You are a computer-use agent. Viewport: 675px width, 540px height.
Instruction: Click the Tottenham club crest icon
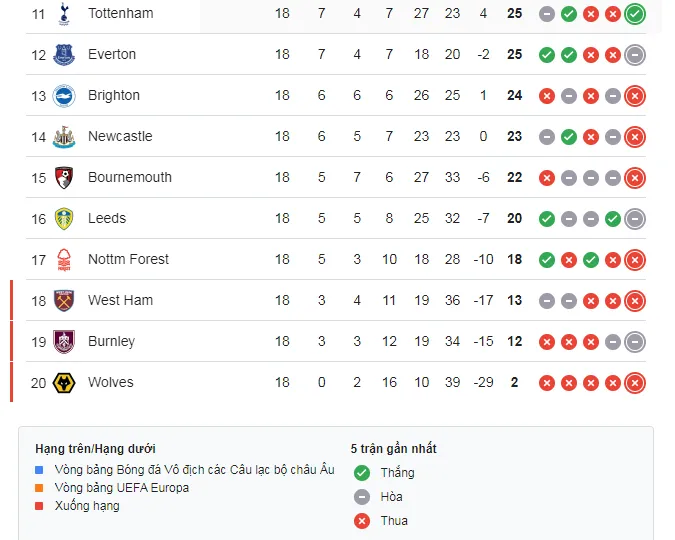(x=64, y=14)
